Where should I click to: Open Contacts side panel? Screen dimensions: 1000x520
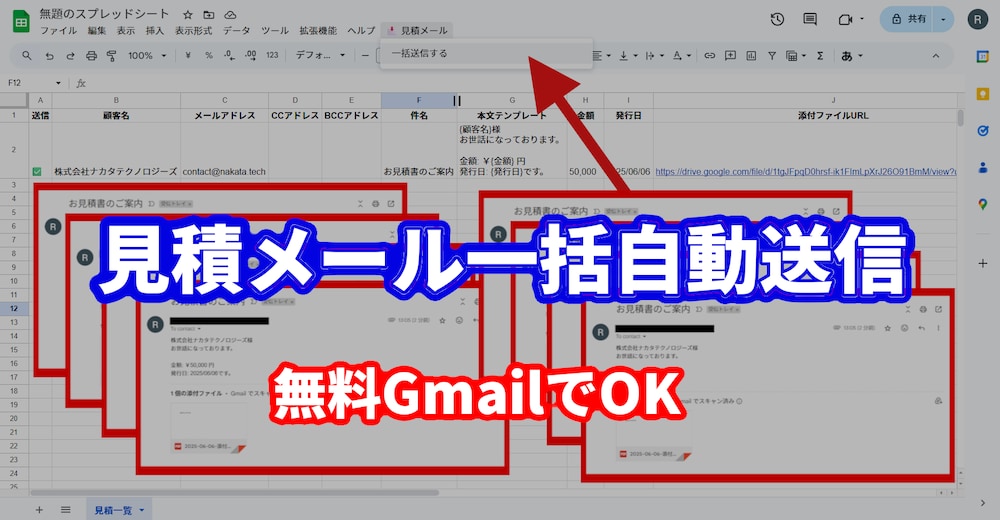[x=983, y=167]
